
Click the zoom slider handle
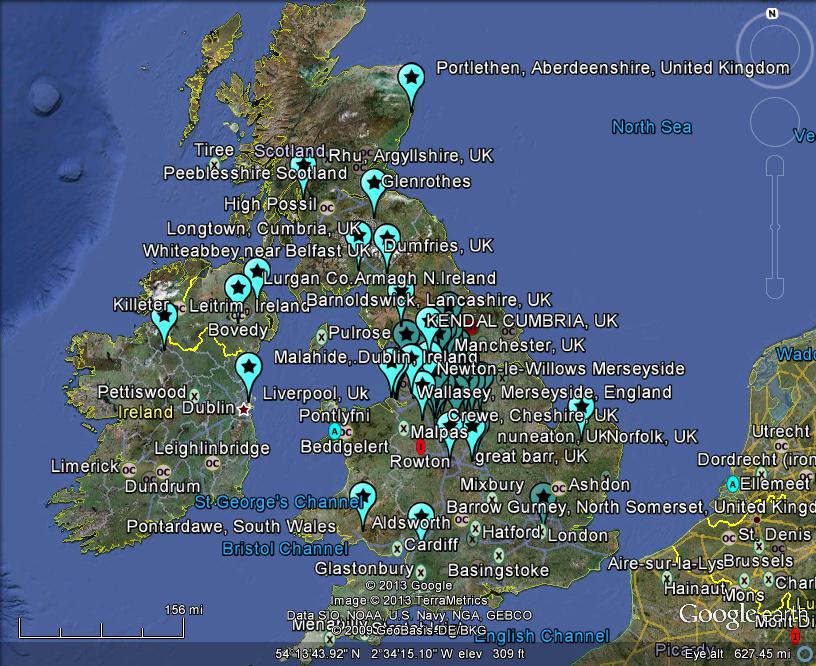pyautogui.click(x=775, y=227)
